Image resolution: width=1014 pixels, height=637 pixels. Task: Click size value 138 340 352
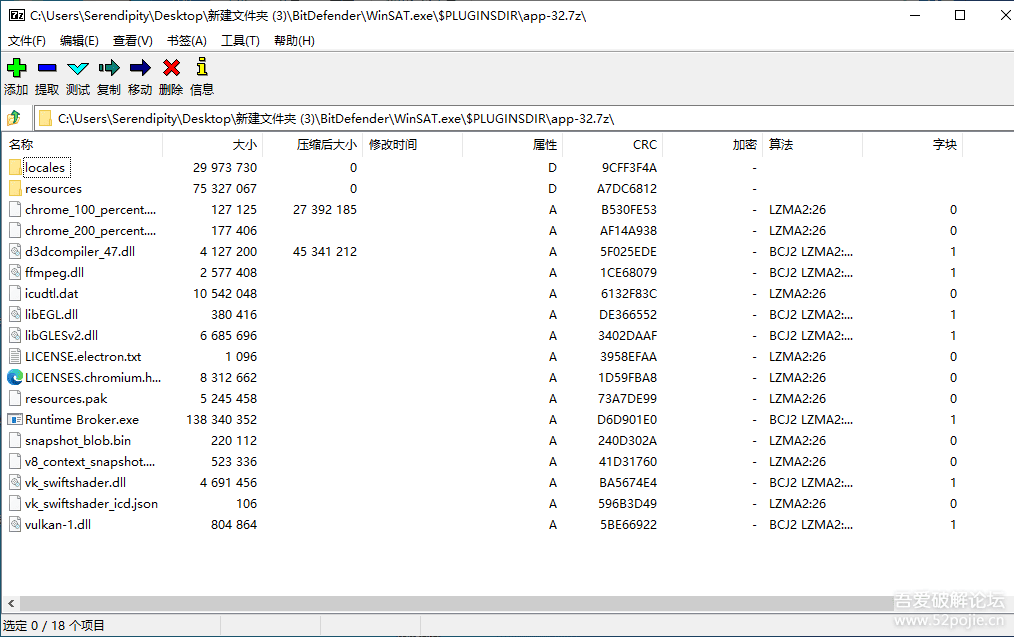click(x=221, y=420)
